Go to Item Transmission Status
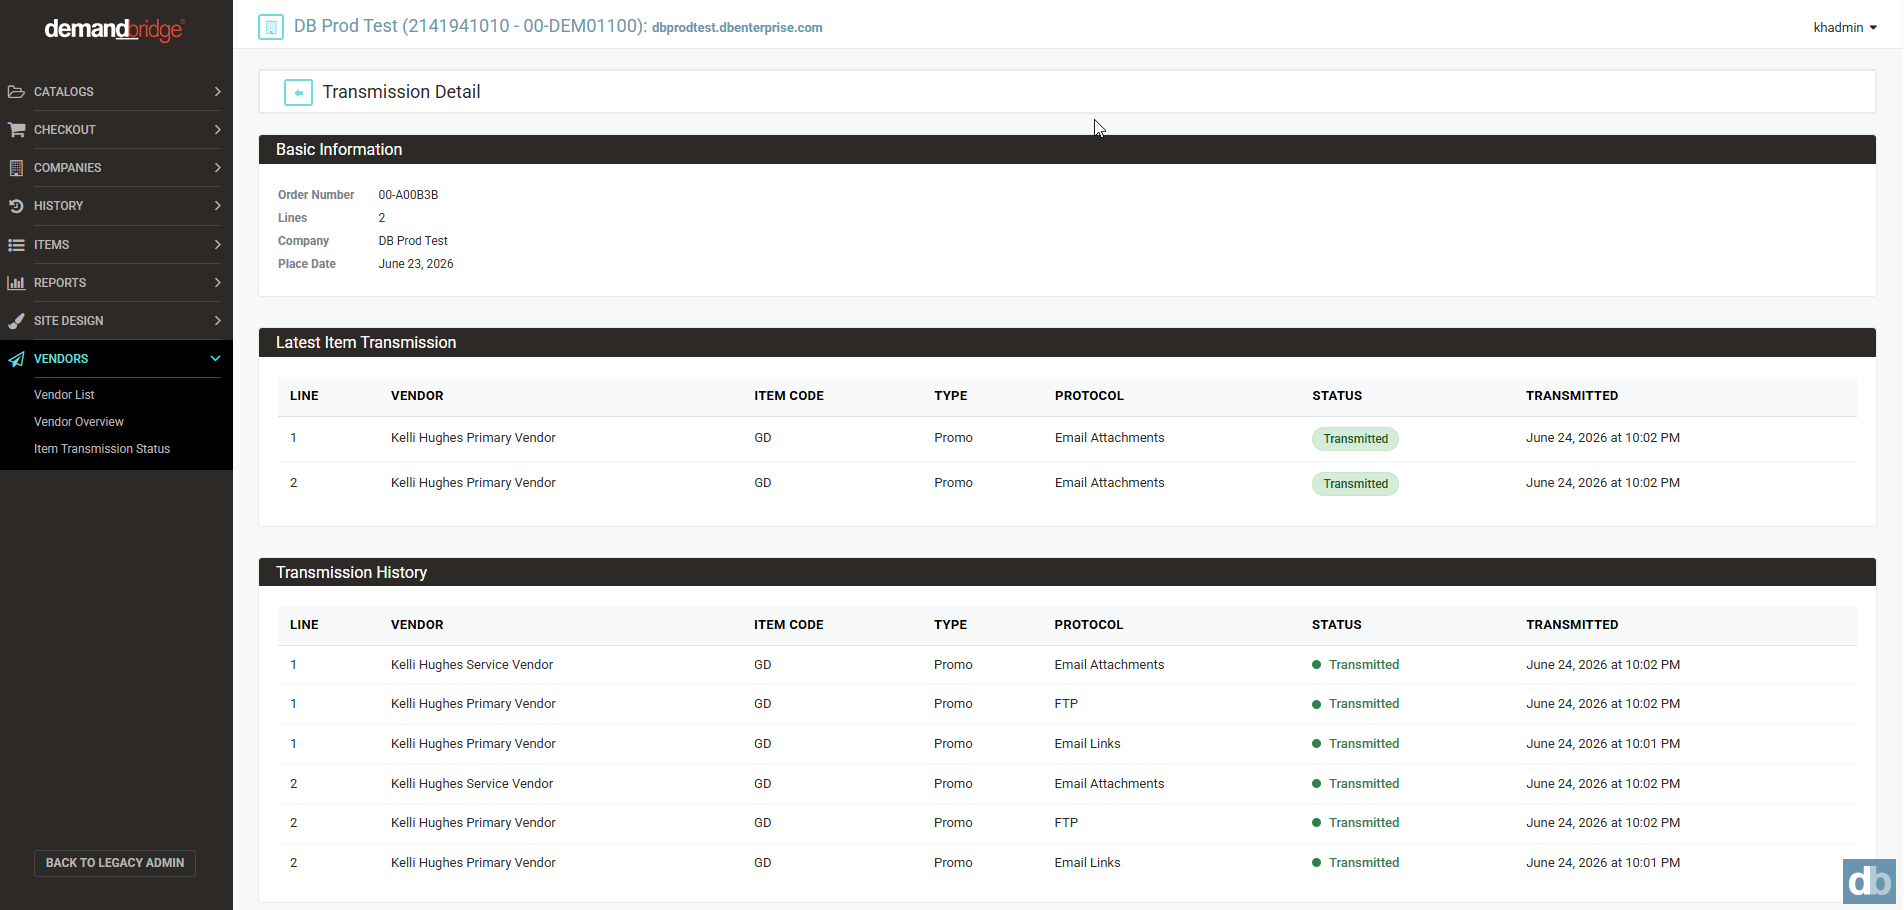 [x=102, y=449]
